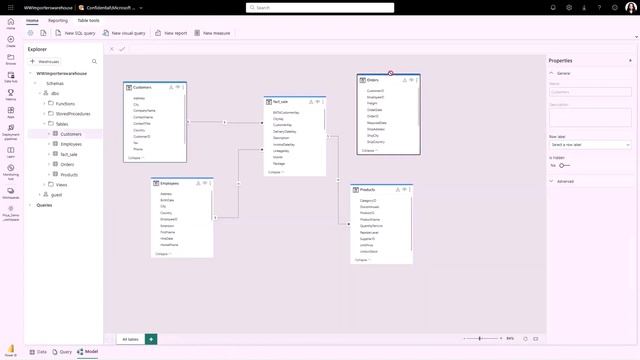Viewport: 640px width, 360px height.
Task: Open Data hub in the left rail
Action: tap(11, 77)
